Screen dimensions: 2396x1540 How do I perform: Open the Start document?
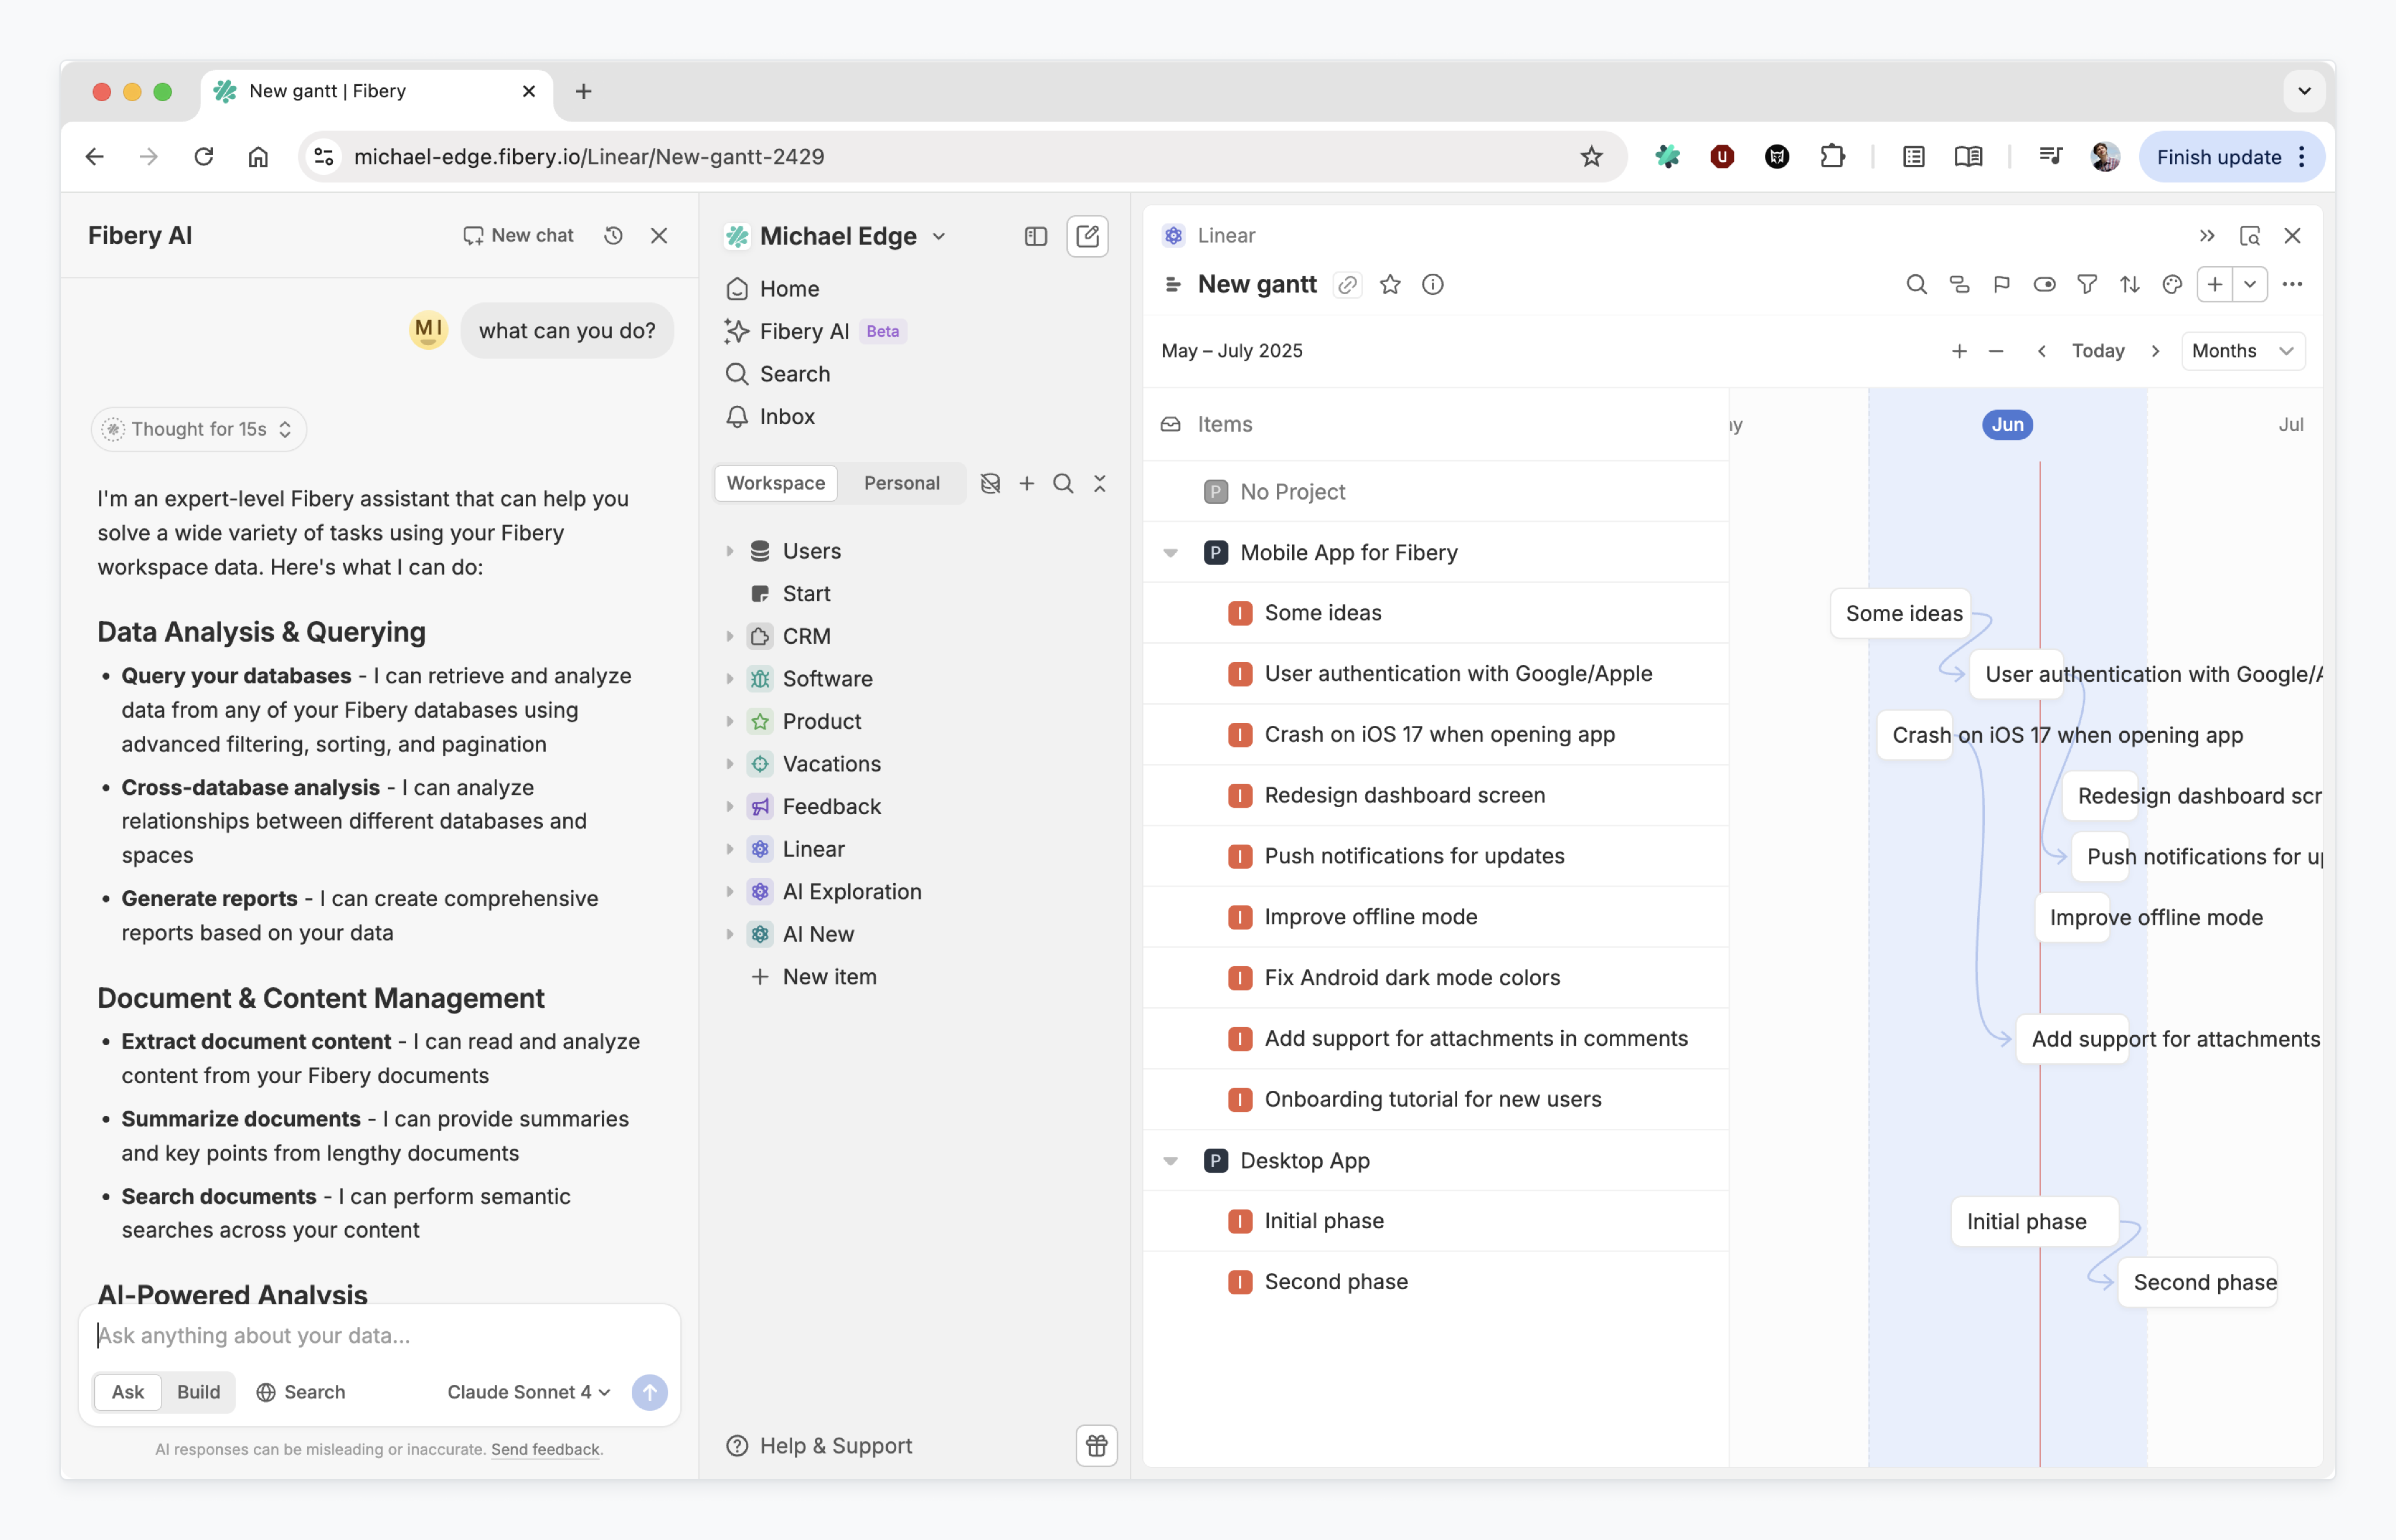tap(806, 594)
